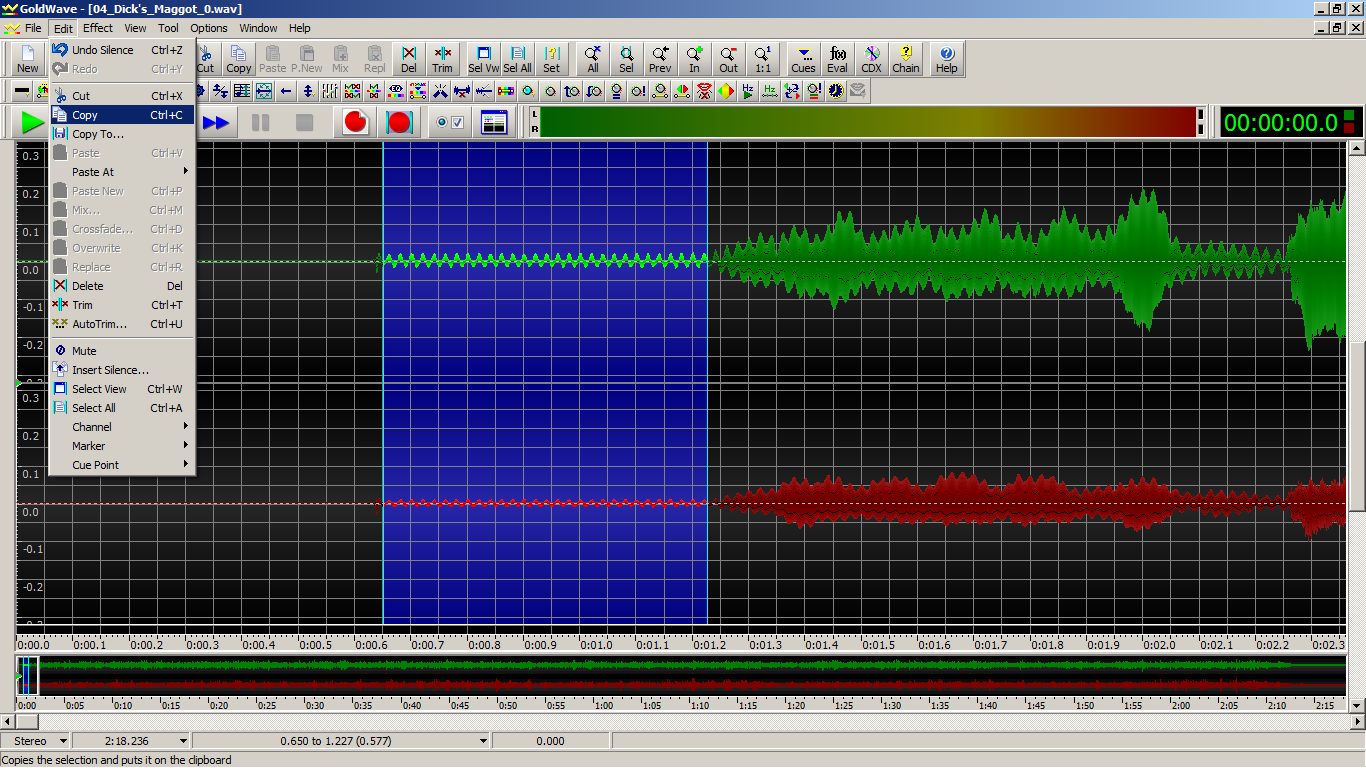Open the Stereo channel dropdown
The height and width of the screenshot is (768, 1366).
[64, 741]
